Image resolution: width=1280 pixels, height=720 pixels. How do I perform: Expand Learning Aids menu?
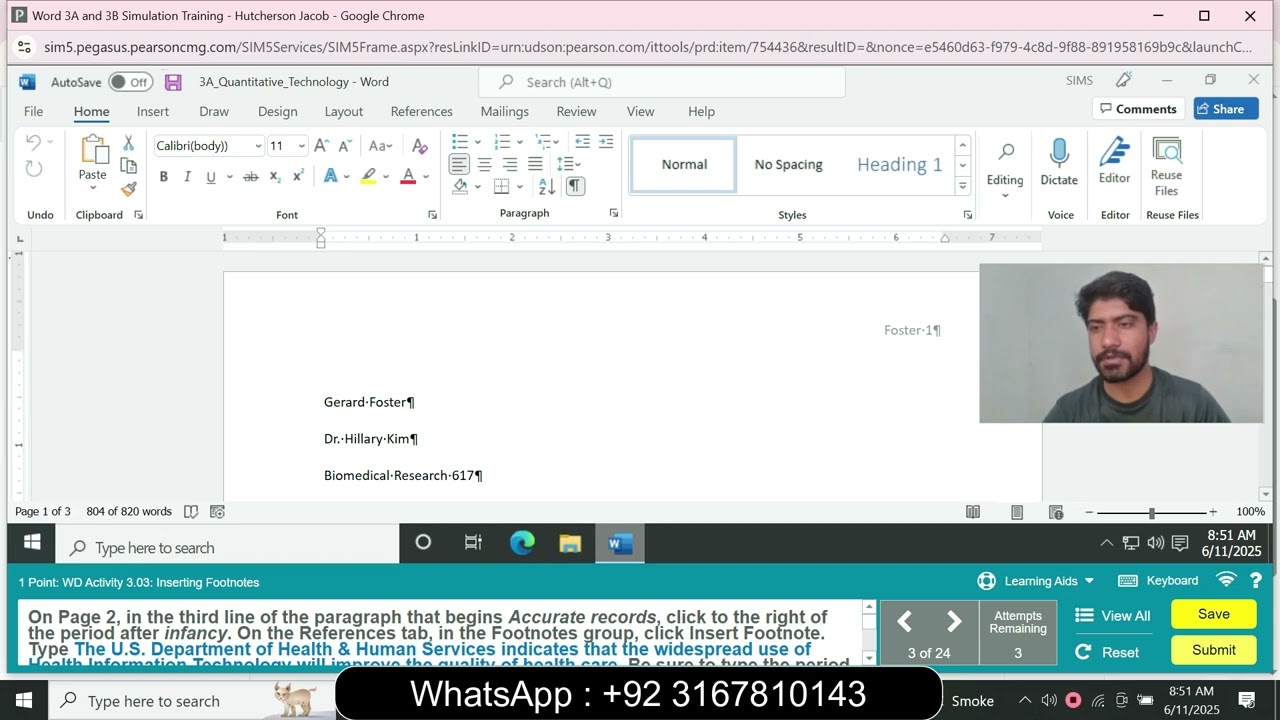click(1035, 581)
